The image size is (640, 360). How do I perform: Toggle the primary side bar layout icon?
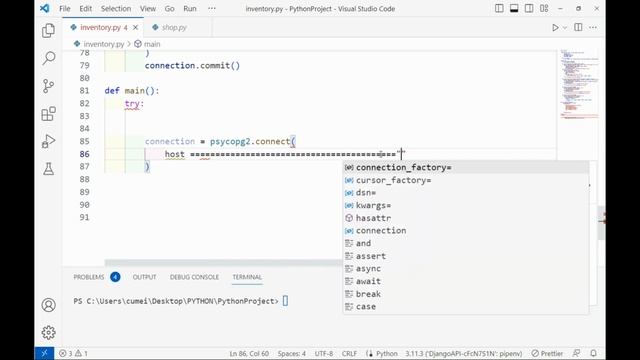[x=499, y=9]
